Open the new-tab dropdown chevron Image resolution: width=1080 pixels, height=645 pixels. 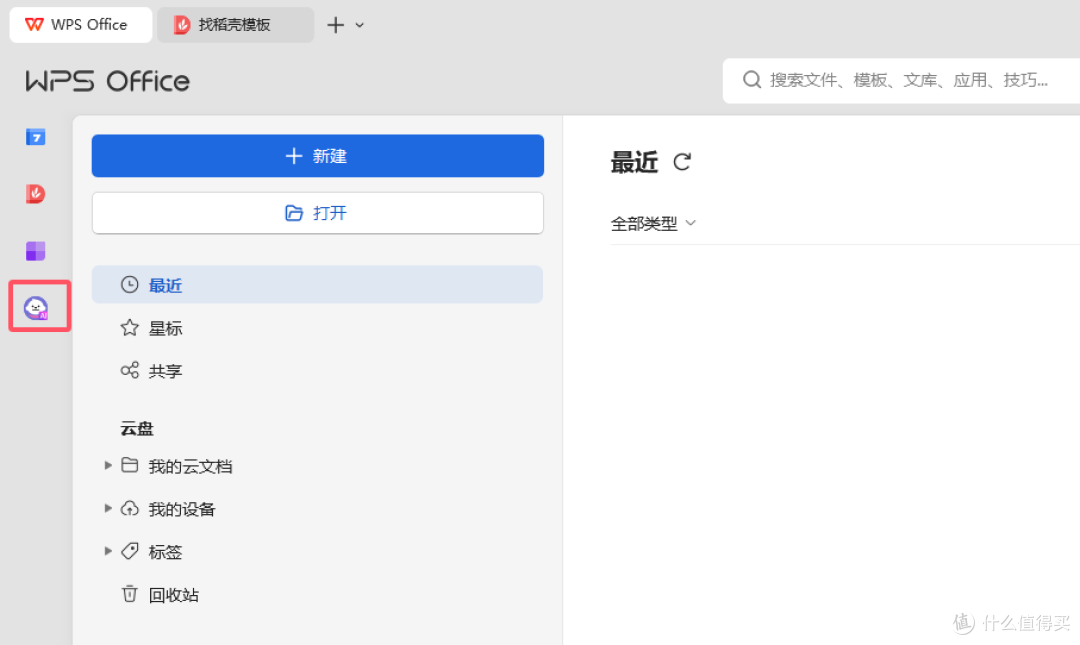(360, 25)
